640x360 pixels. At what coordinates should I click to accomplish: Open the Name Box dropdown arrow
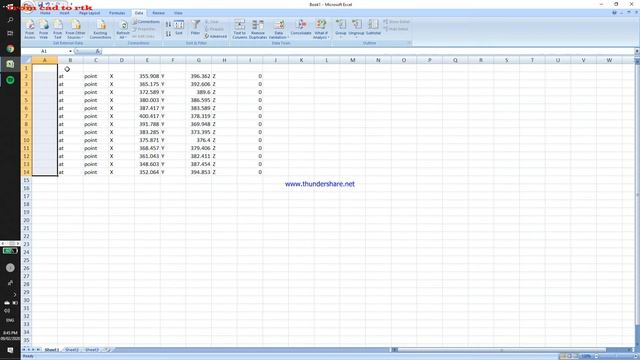pyautogui.click(x=70, y=51)
